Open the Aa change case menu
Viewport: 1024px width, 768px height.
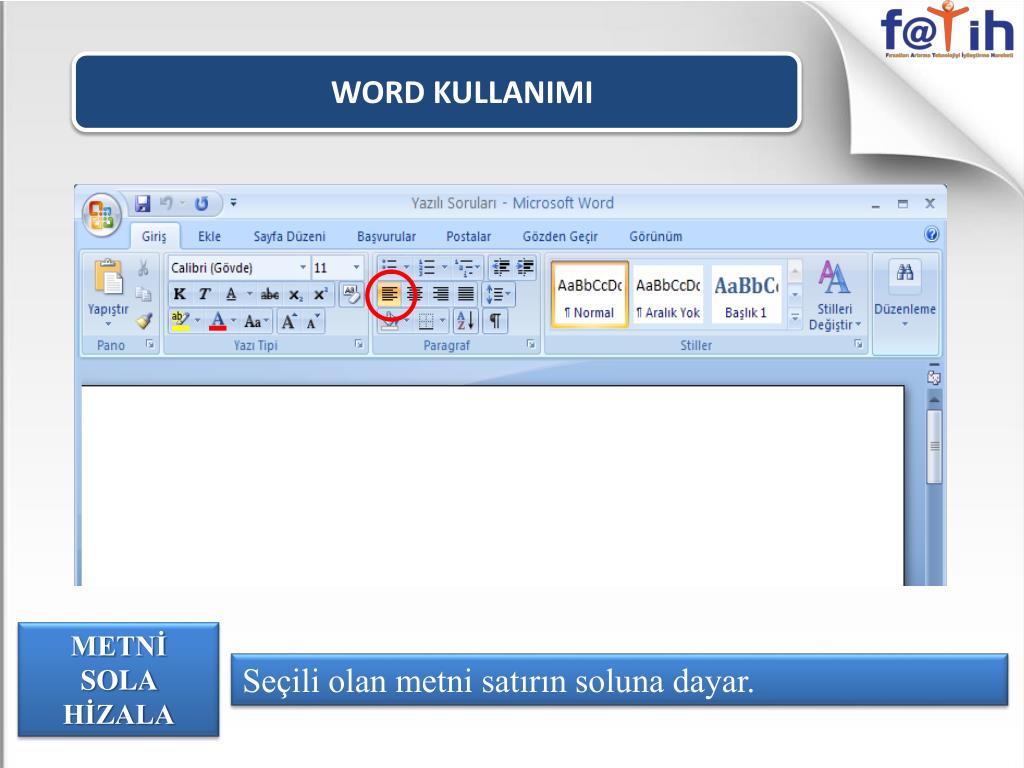point(255,321)
